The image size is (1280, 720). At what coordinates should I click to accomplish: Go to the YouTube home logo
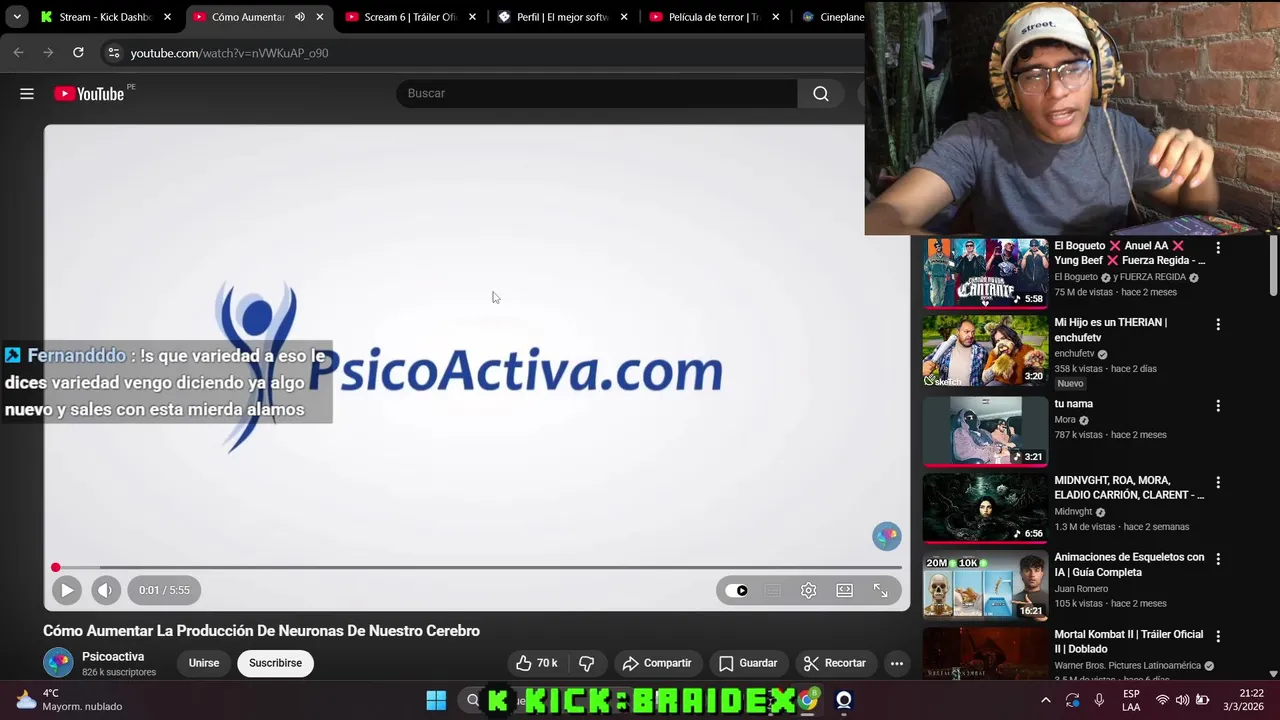point(89,93)
